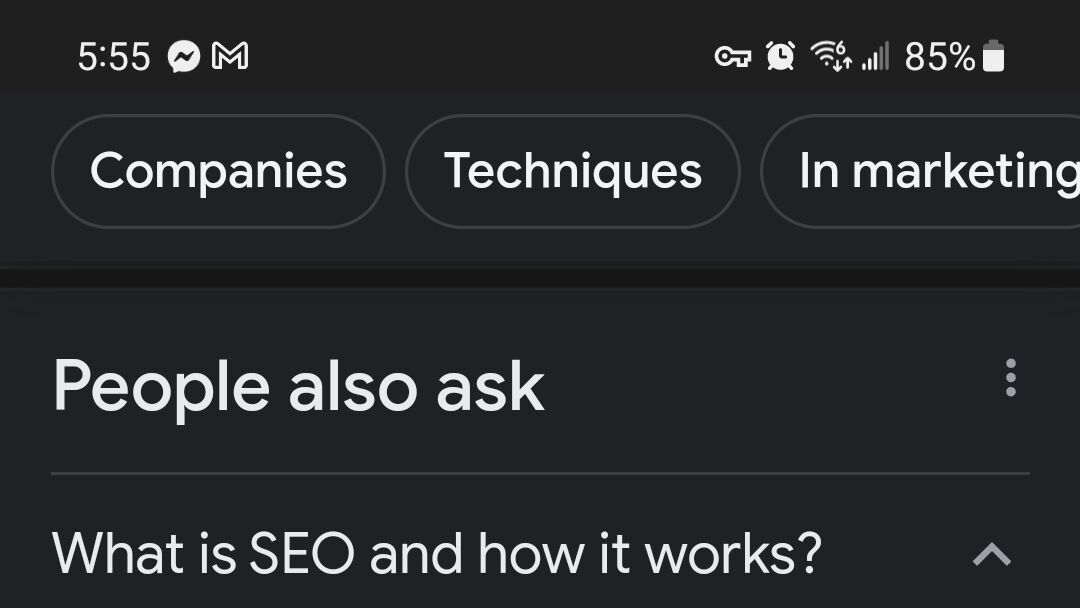Tap the alarm clock status icon

click(x=780, y=56)
